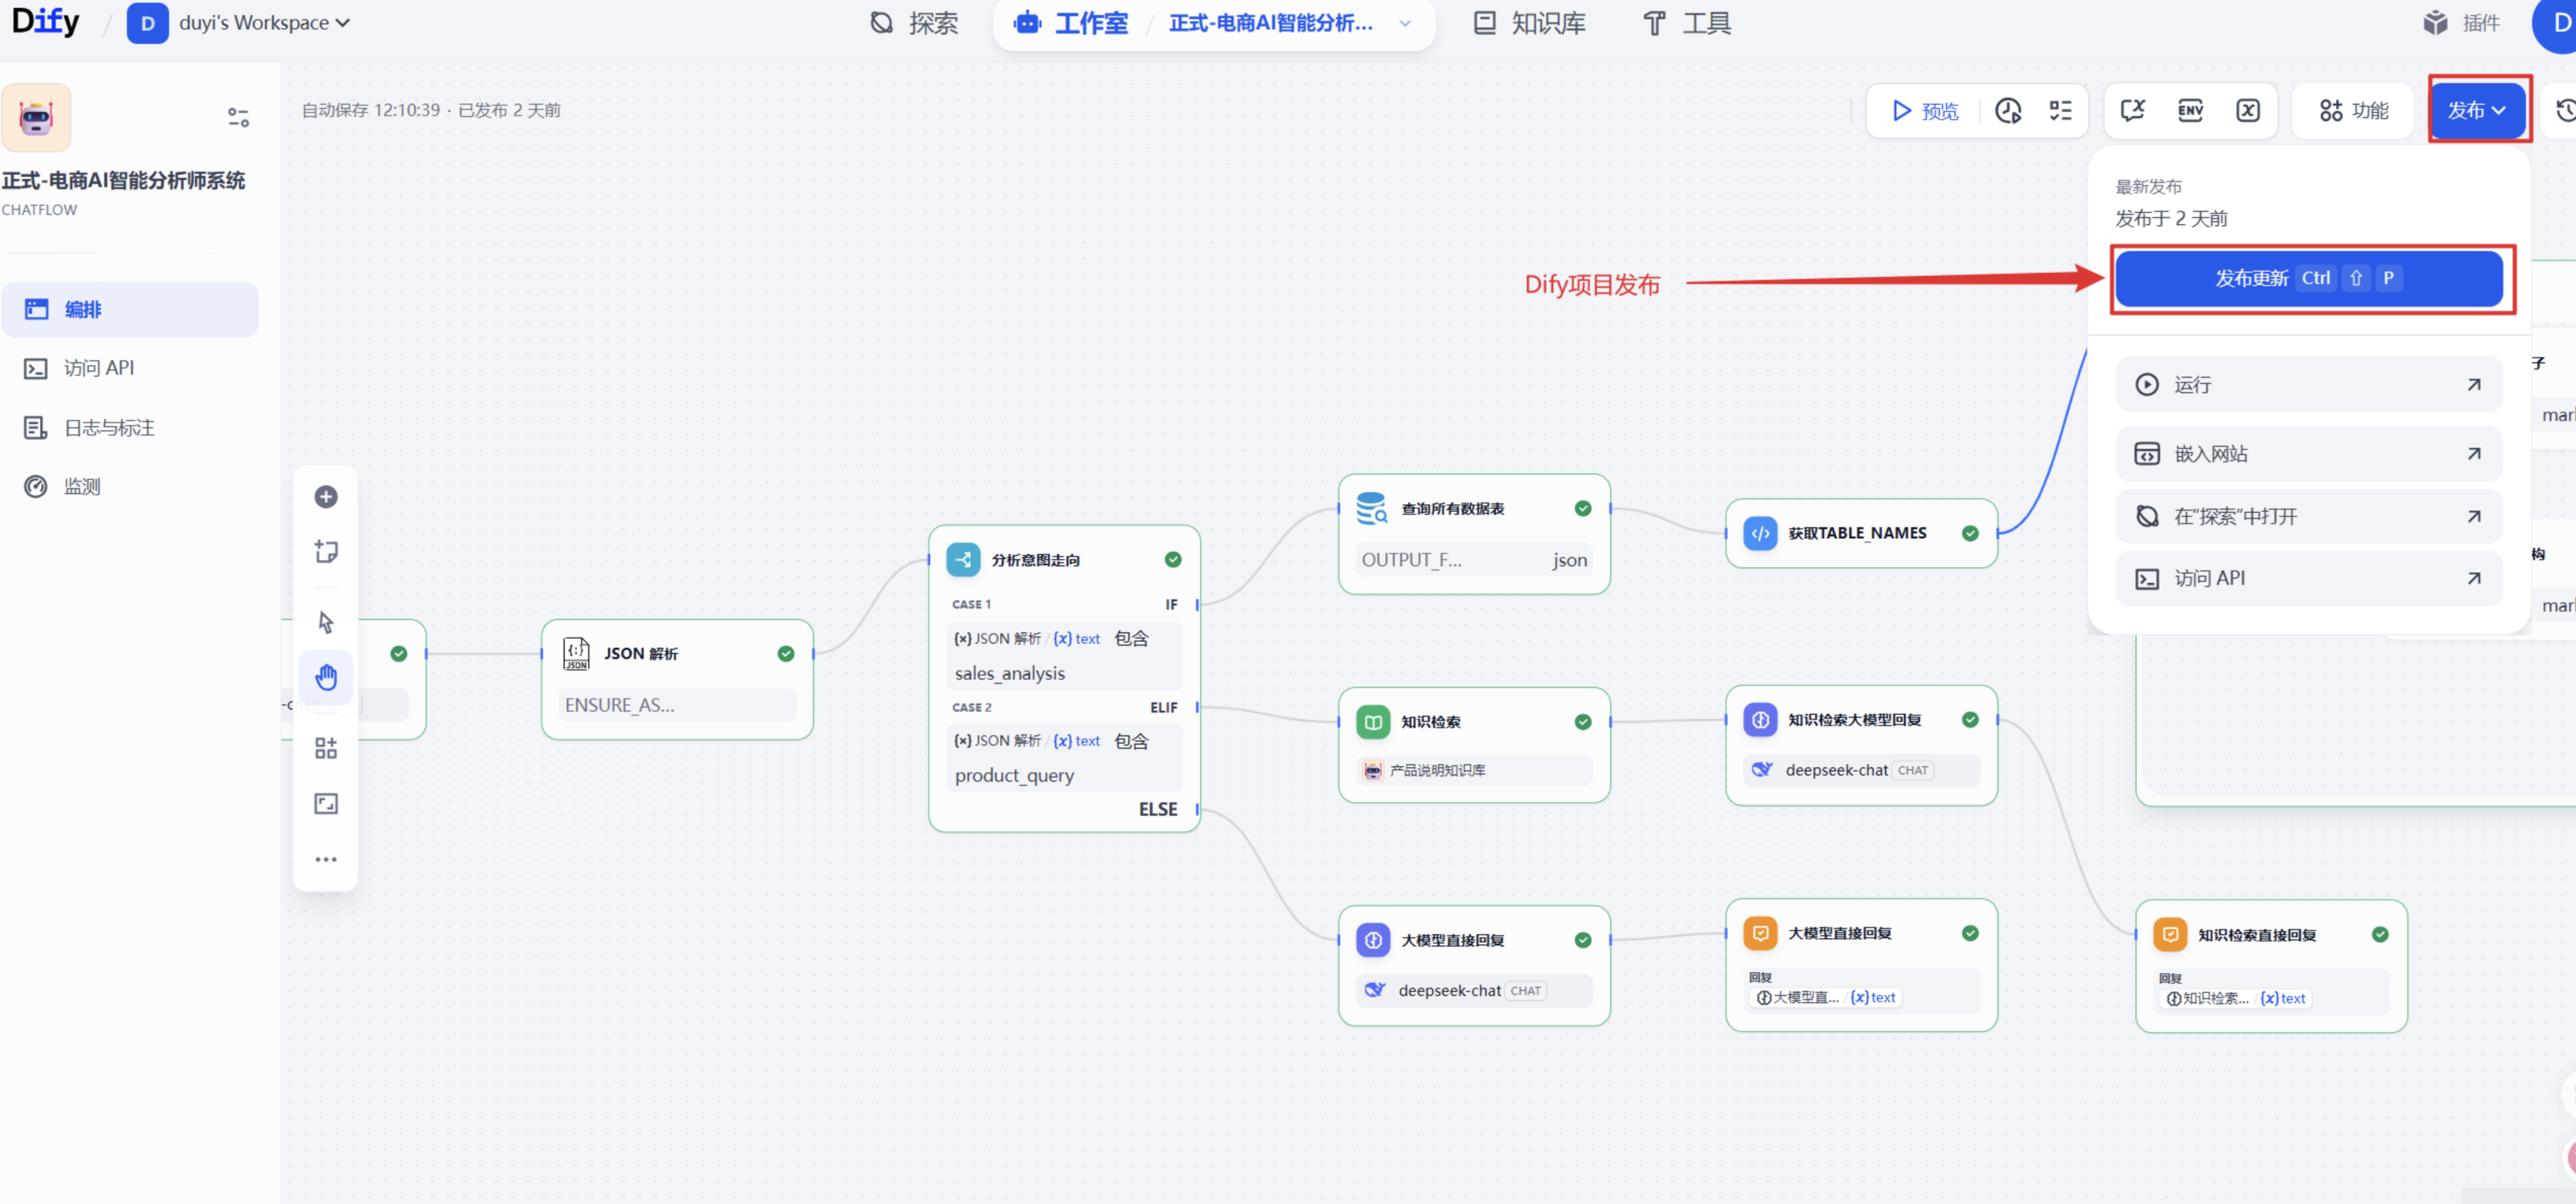Click the add node plus icon

tap(326, 497)
